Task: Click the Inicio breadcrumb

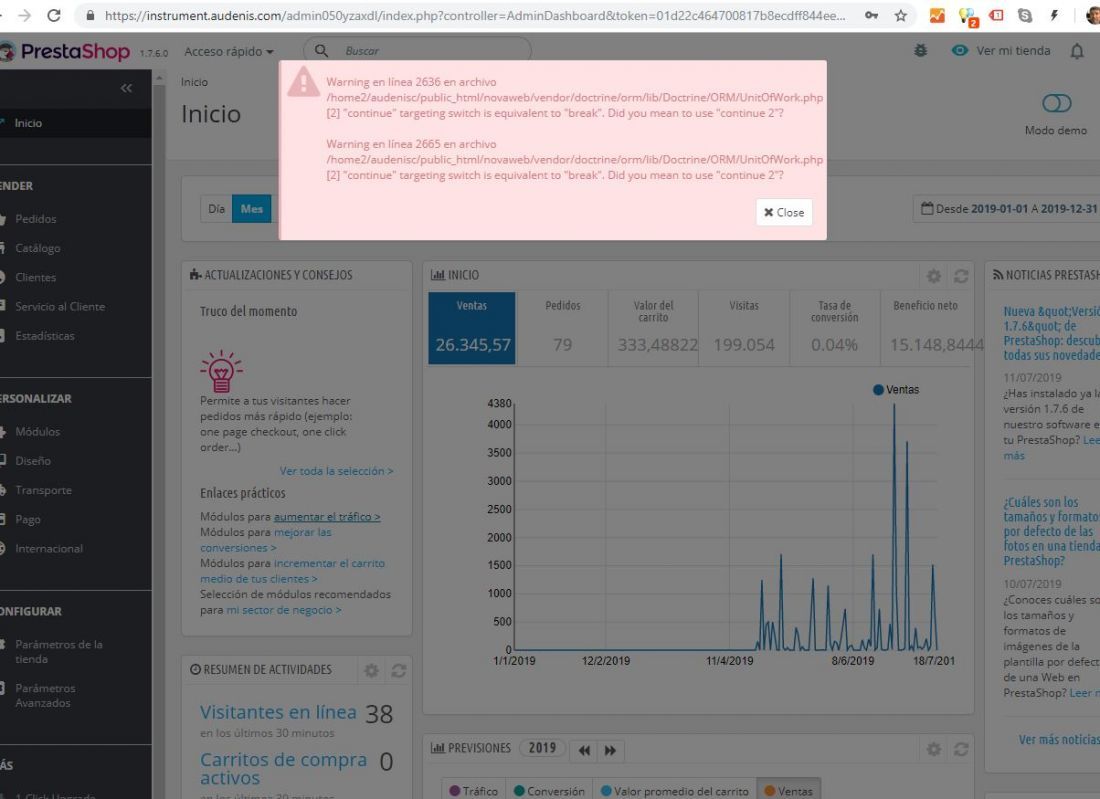Action: pos(194,82)
